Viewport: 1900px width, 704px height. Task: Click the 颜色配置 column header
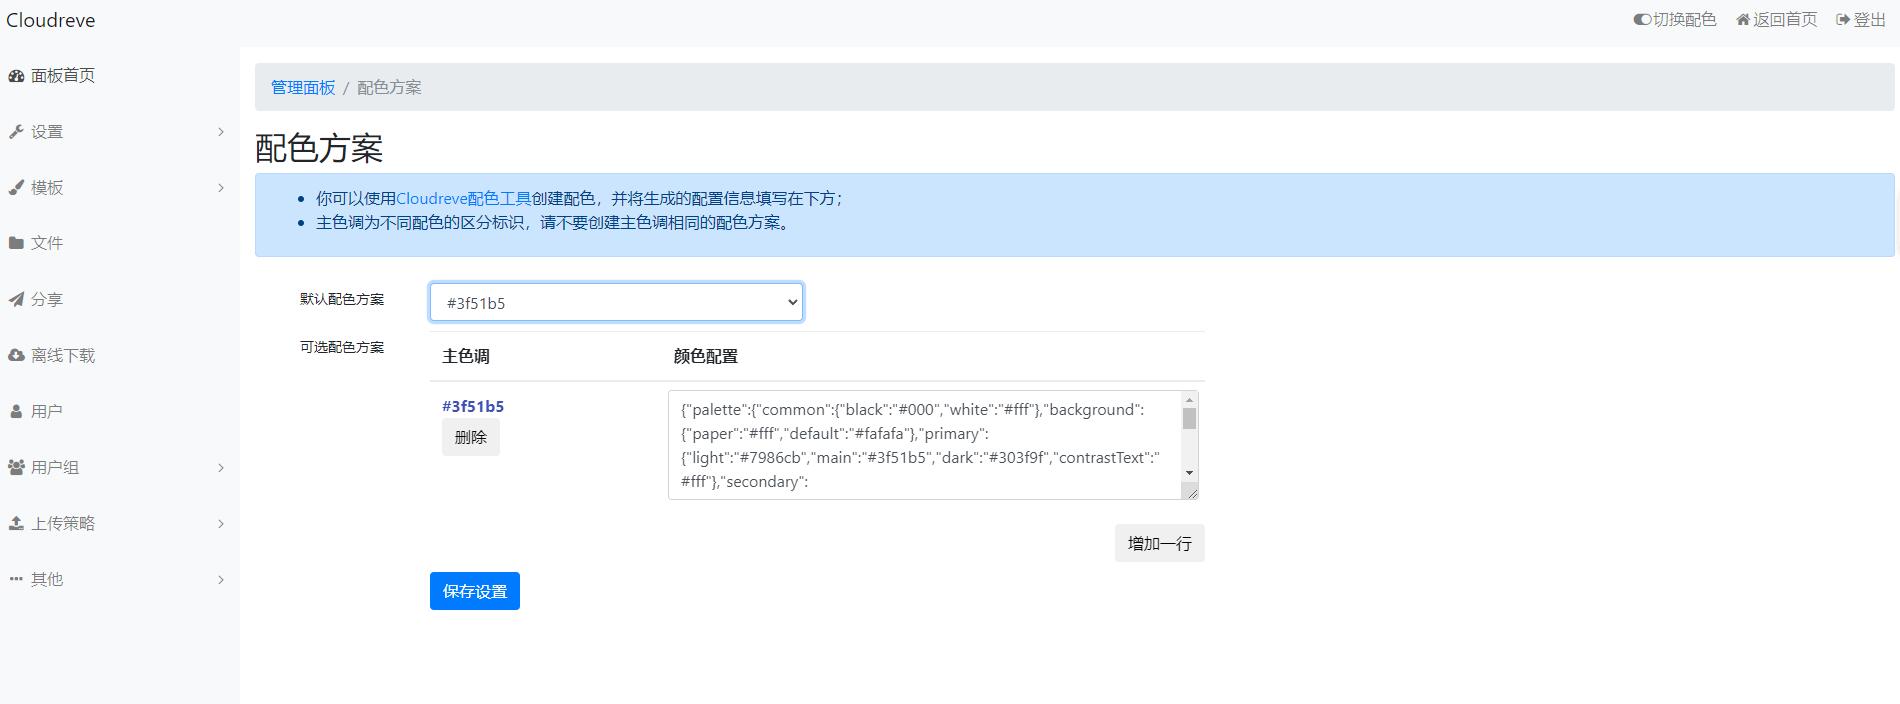pyautogui.click(x=705, y=356)
